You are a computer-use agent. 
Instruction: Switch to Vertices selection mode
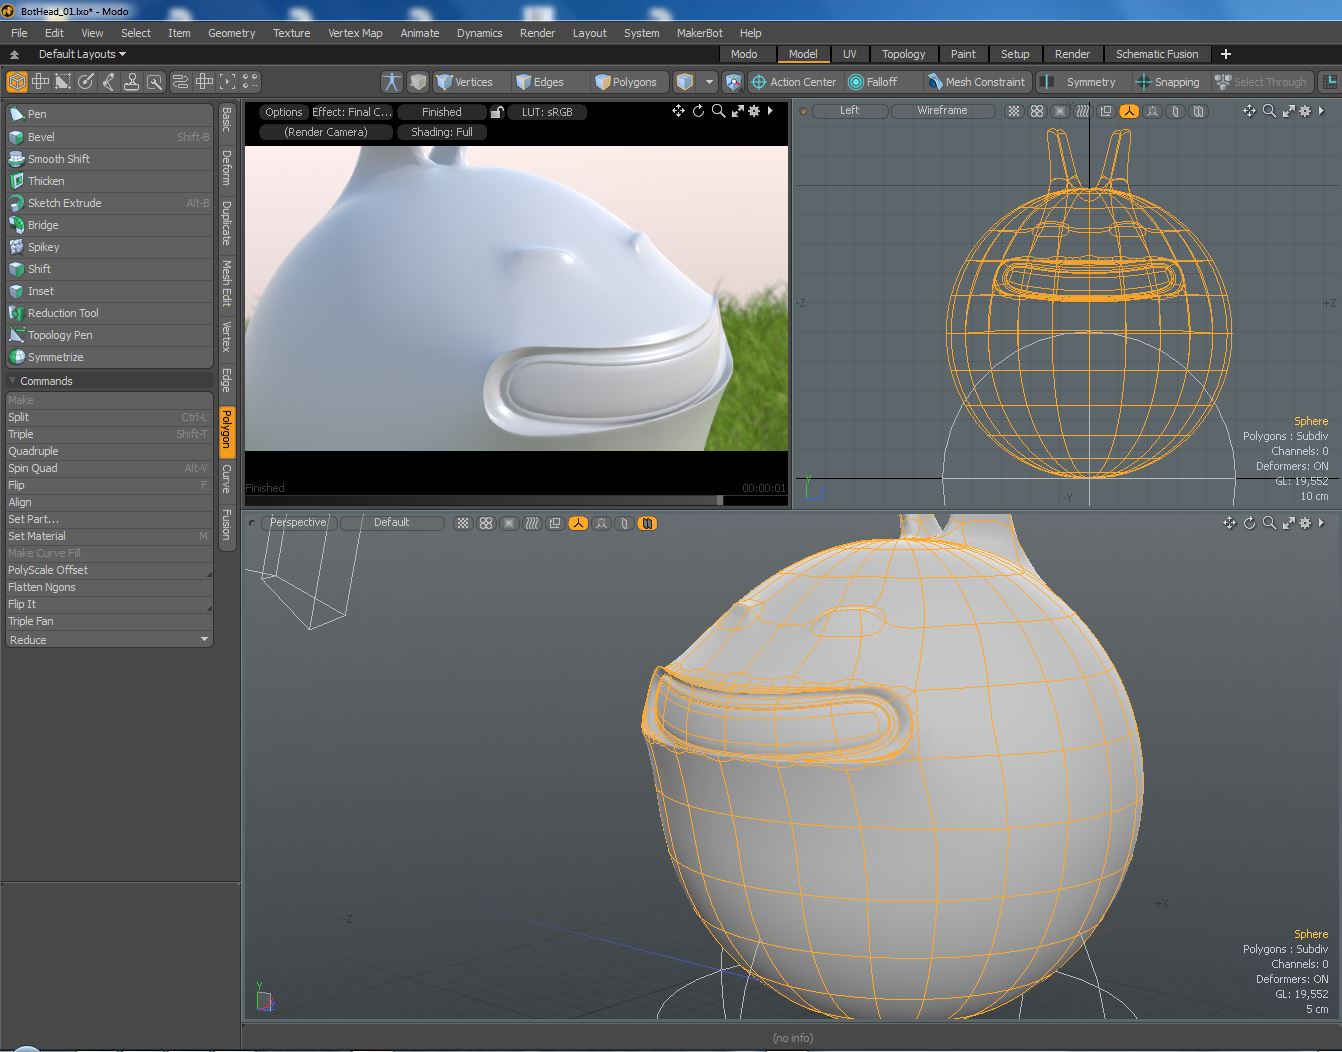[464, 82]
